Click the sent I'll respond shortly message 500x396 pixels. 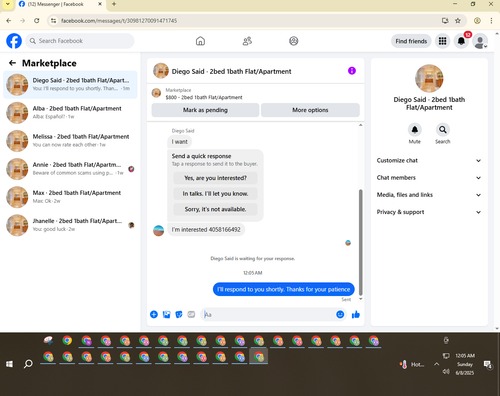(x=284, y=289)
